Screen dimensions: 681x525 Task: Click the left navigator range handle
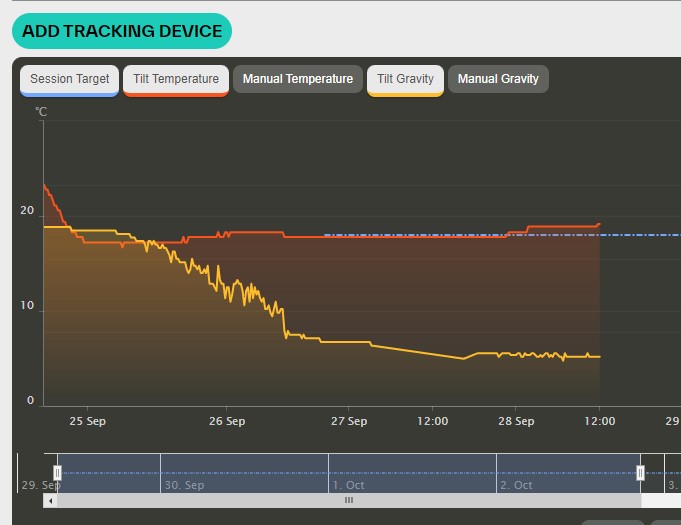57,473
